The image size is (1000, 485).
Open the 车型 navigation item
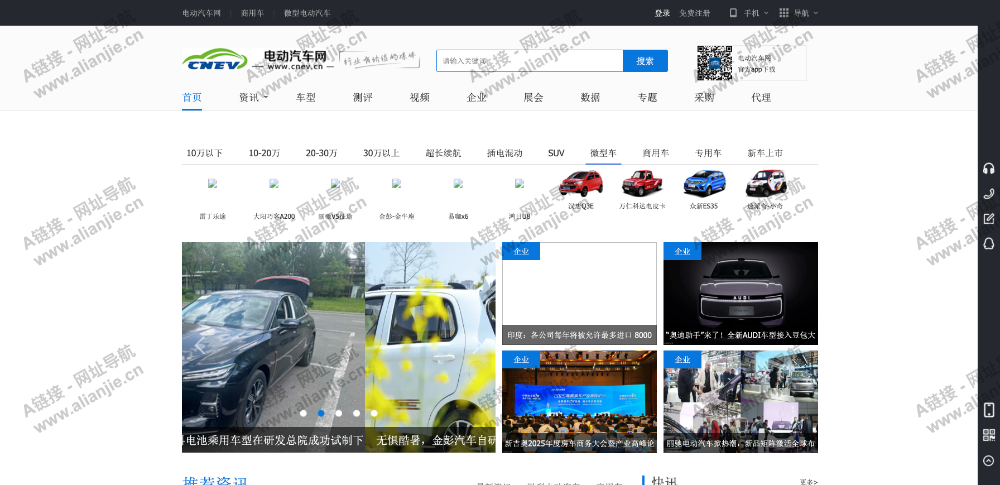(305, 98)
